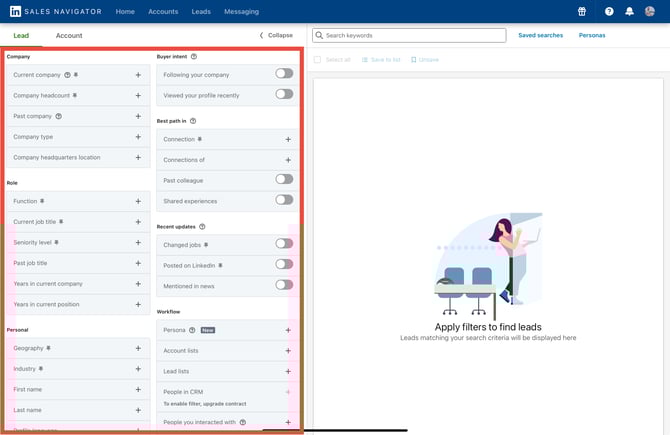This screenshot has width=670, height=435.
Task: Click the LinkedIn Sales Navigator logo
Action: [52, 11]
